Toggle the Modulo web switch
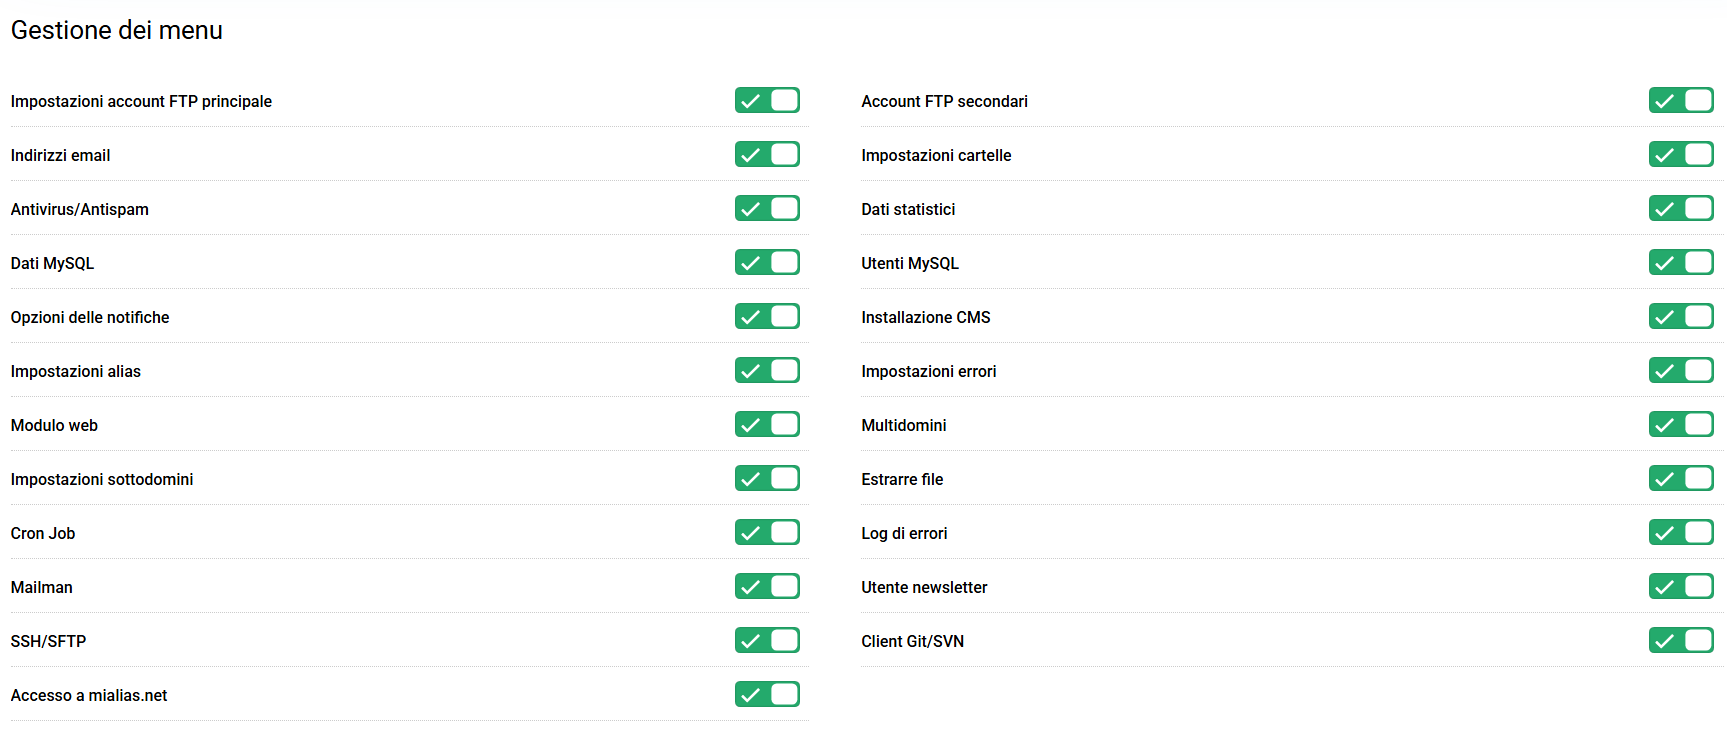The width and height of the screenshot is (1727, 731). (767, 425)
